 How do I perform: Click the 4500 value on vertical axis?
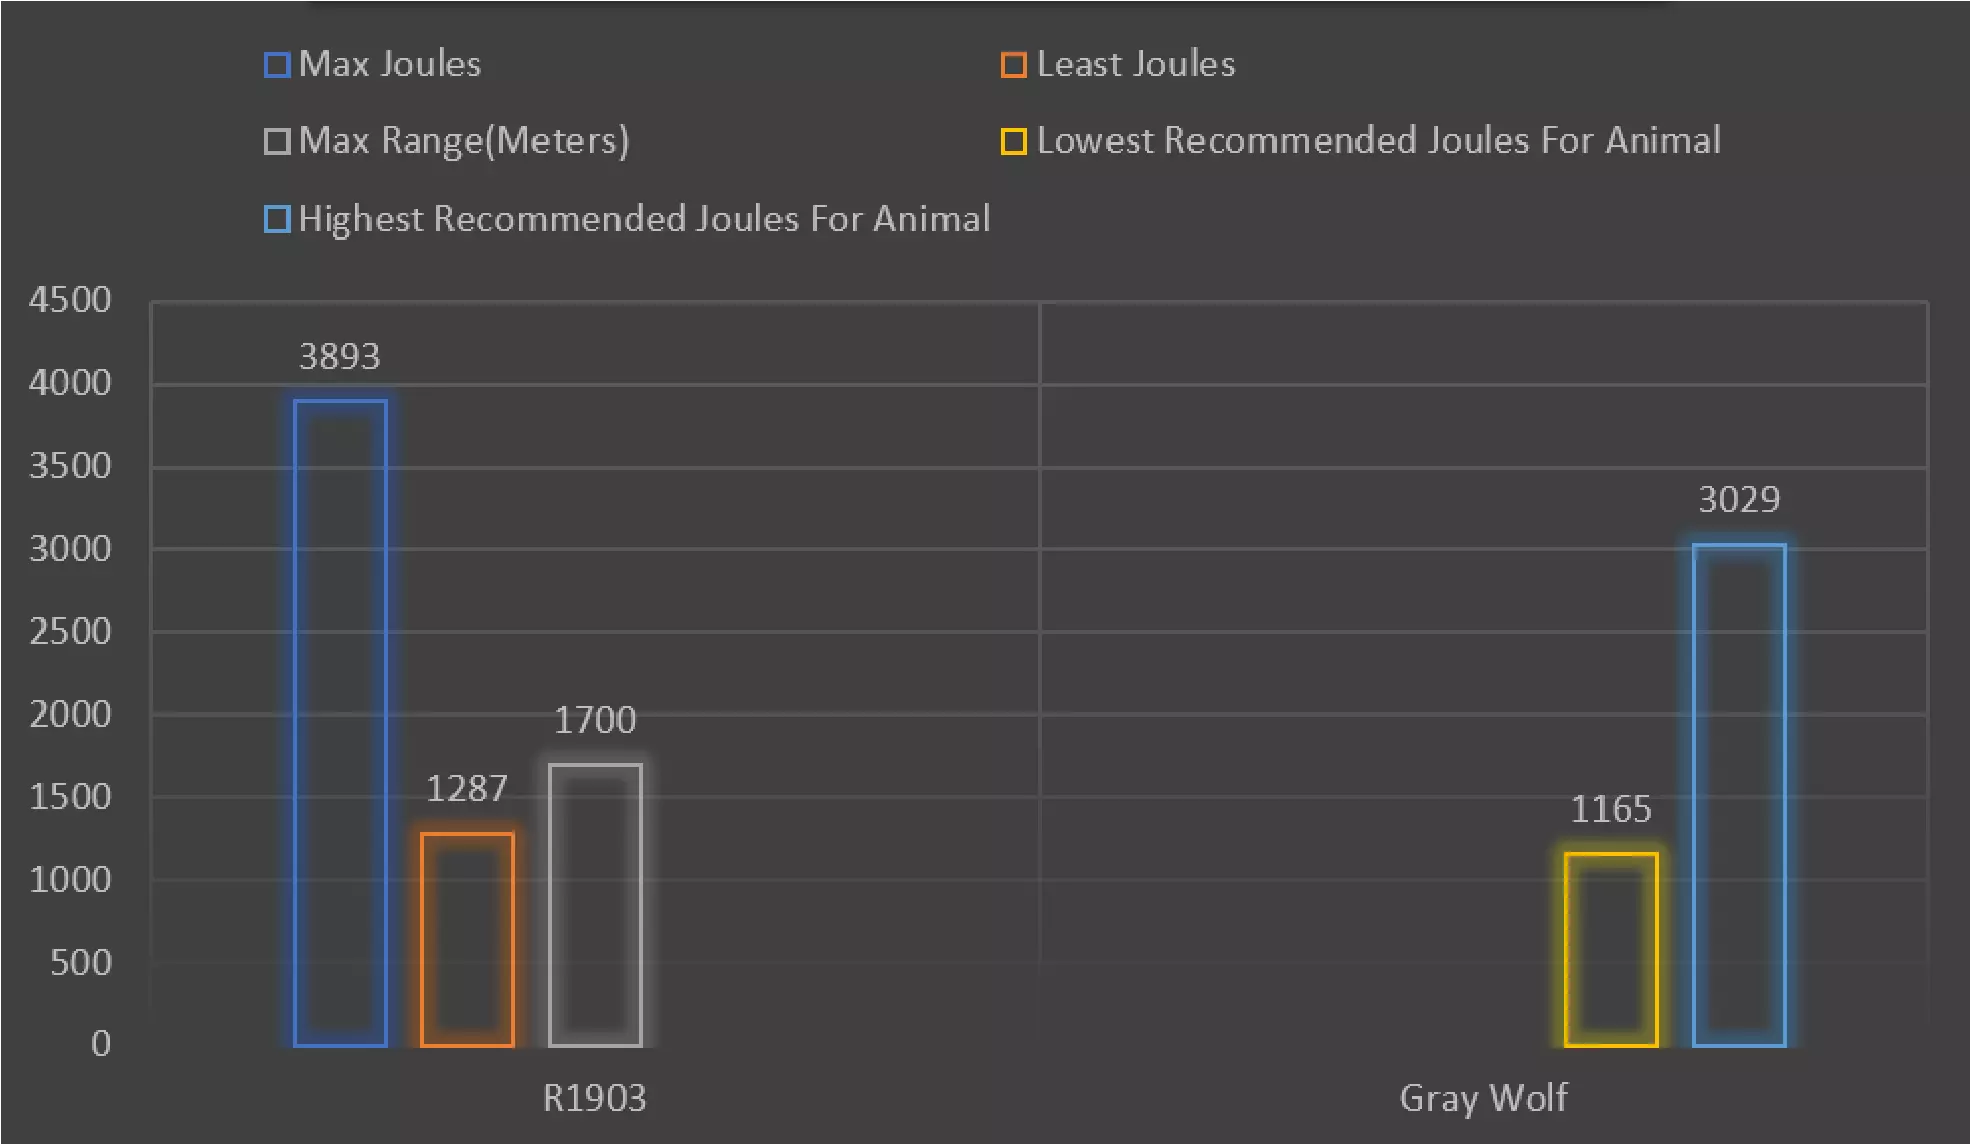(70, 300)
